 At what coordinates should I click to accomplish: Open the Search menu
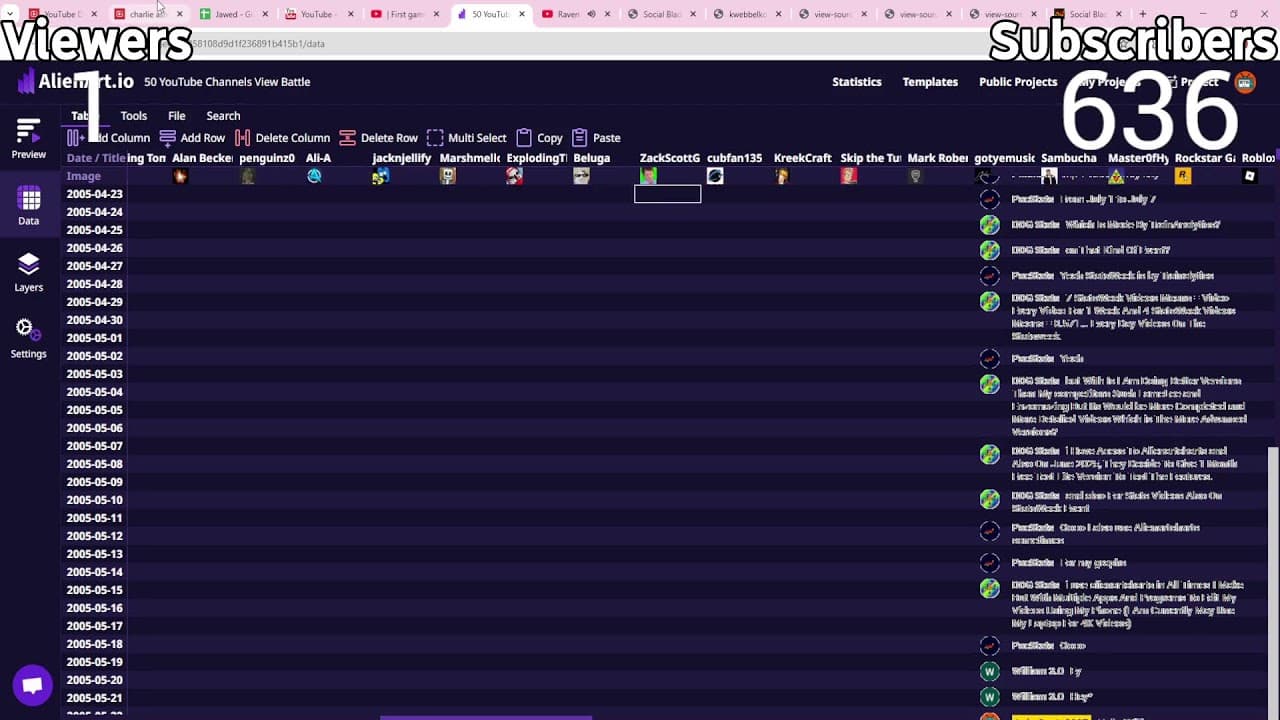223,116
